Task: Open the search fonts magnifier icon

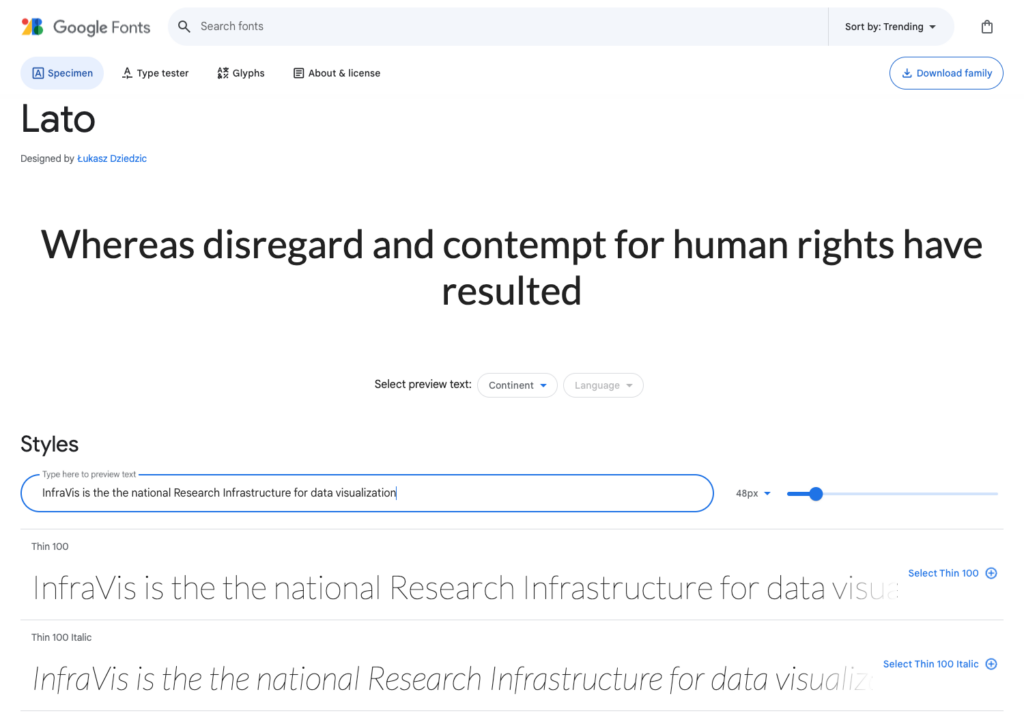Action: click(x=184, y=26)
